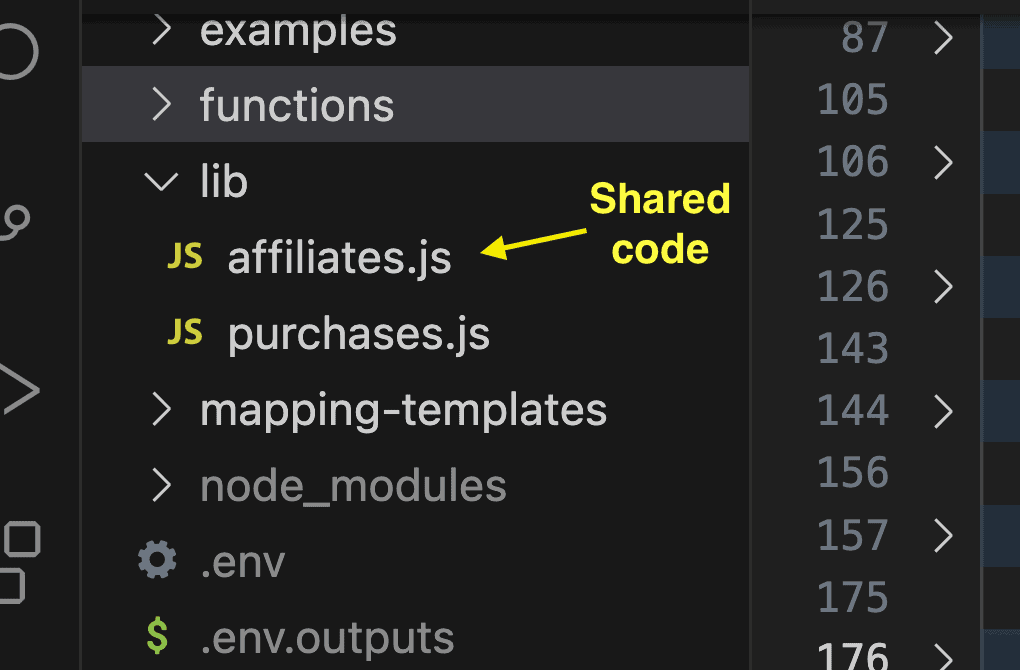
Task: Expand the node_modules folder
Action: point(161,486)
